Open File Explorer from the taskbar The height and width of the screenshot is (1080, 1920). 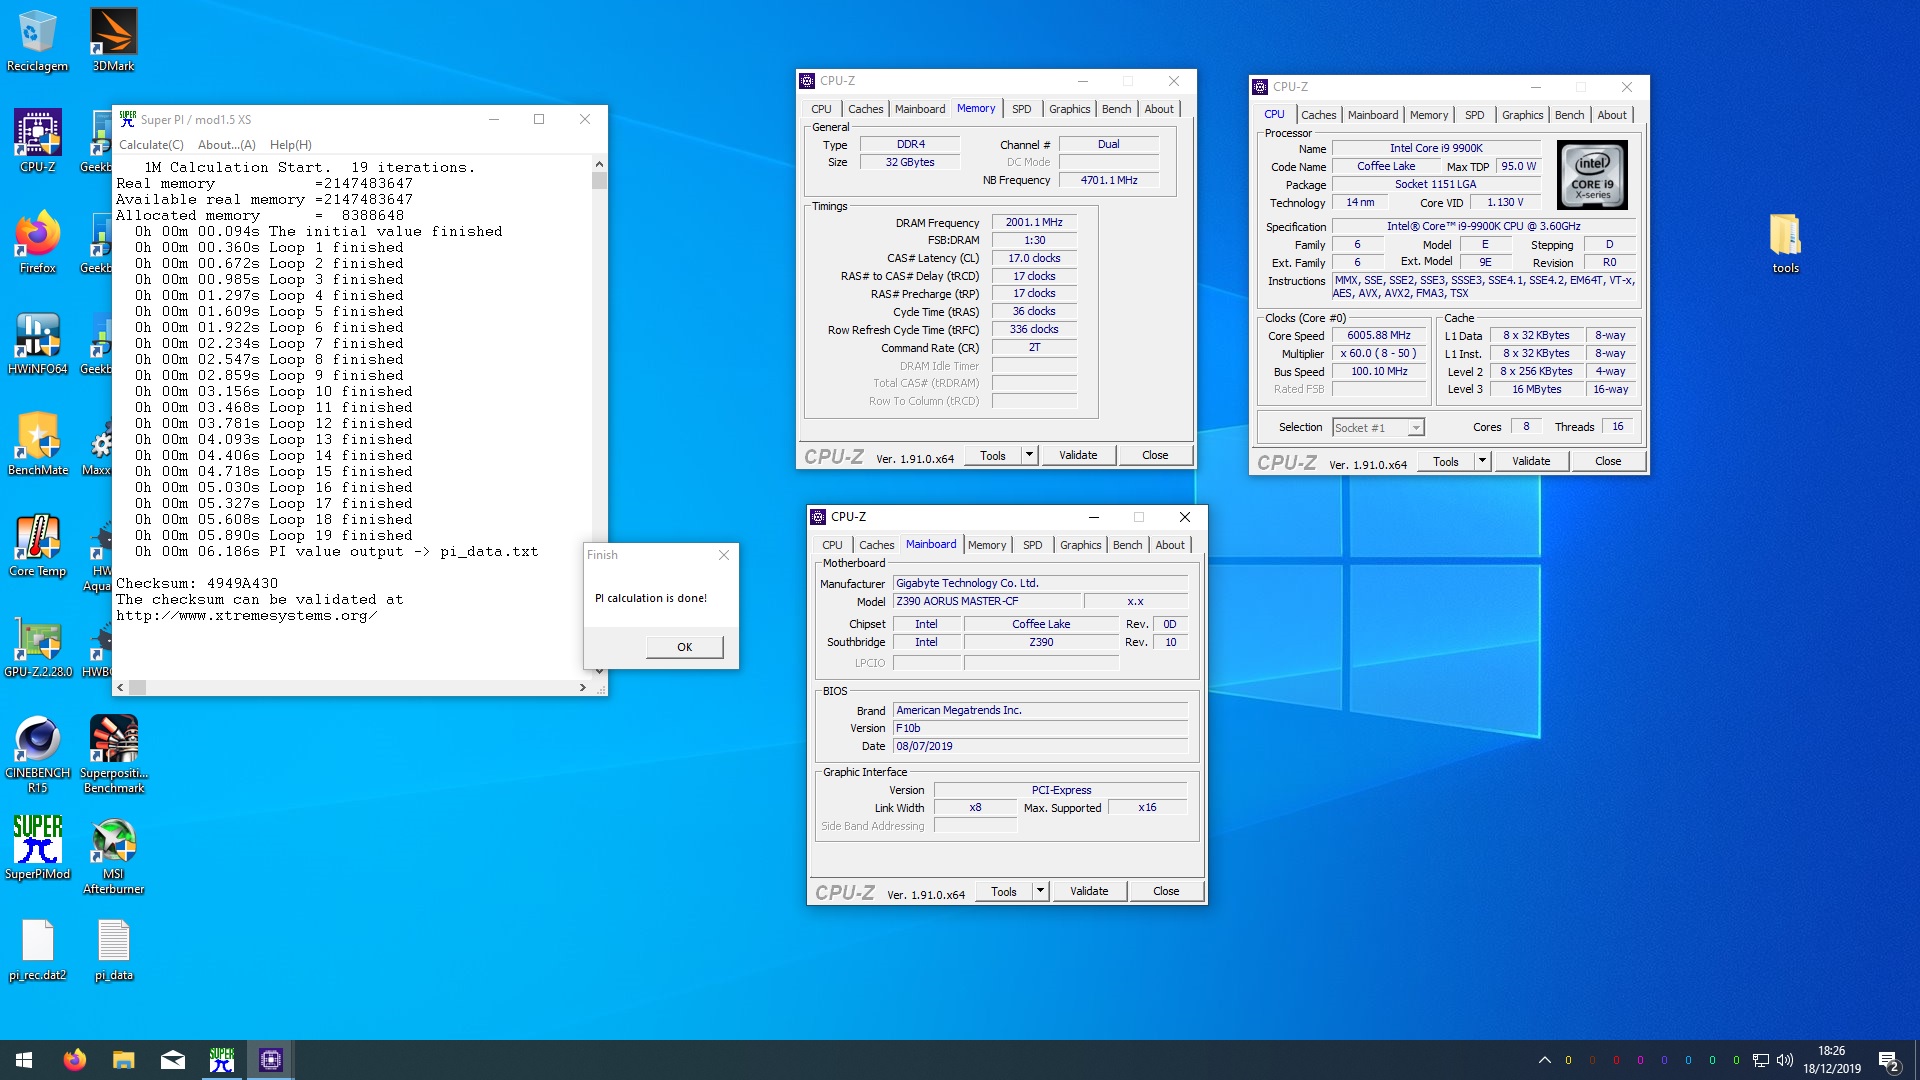coord(123,1060)
